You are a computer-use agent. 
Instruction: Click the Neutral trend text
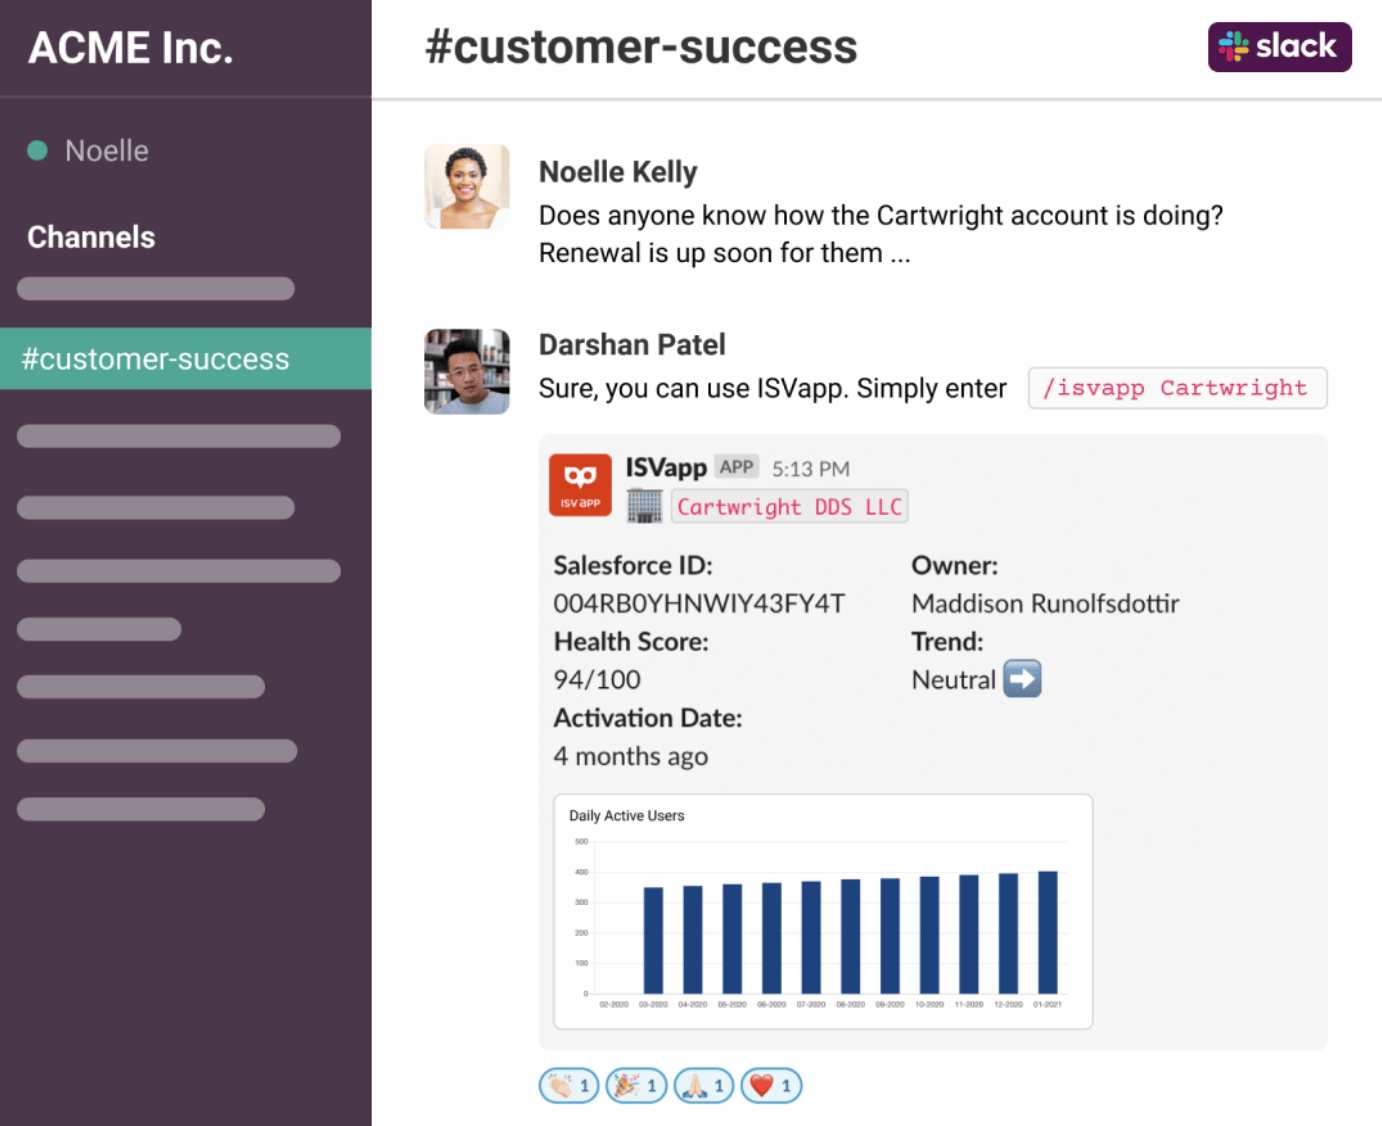tap(954, 680)
